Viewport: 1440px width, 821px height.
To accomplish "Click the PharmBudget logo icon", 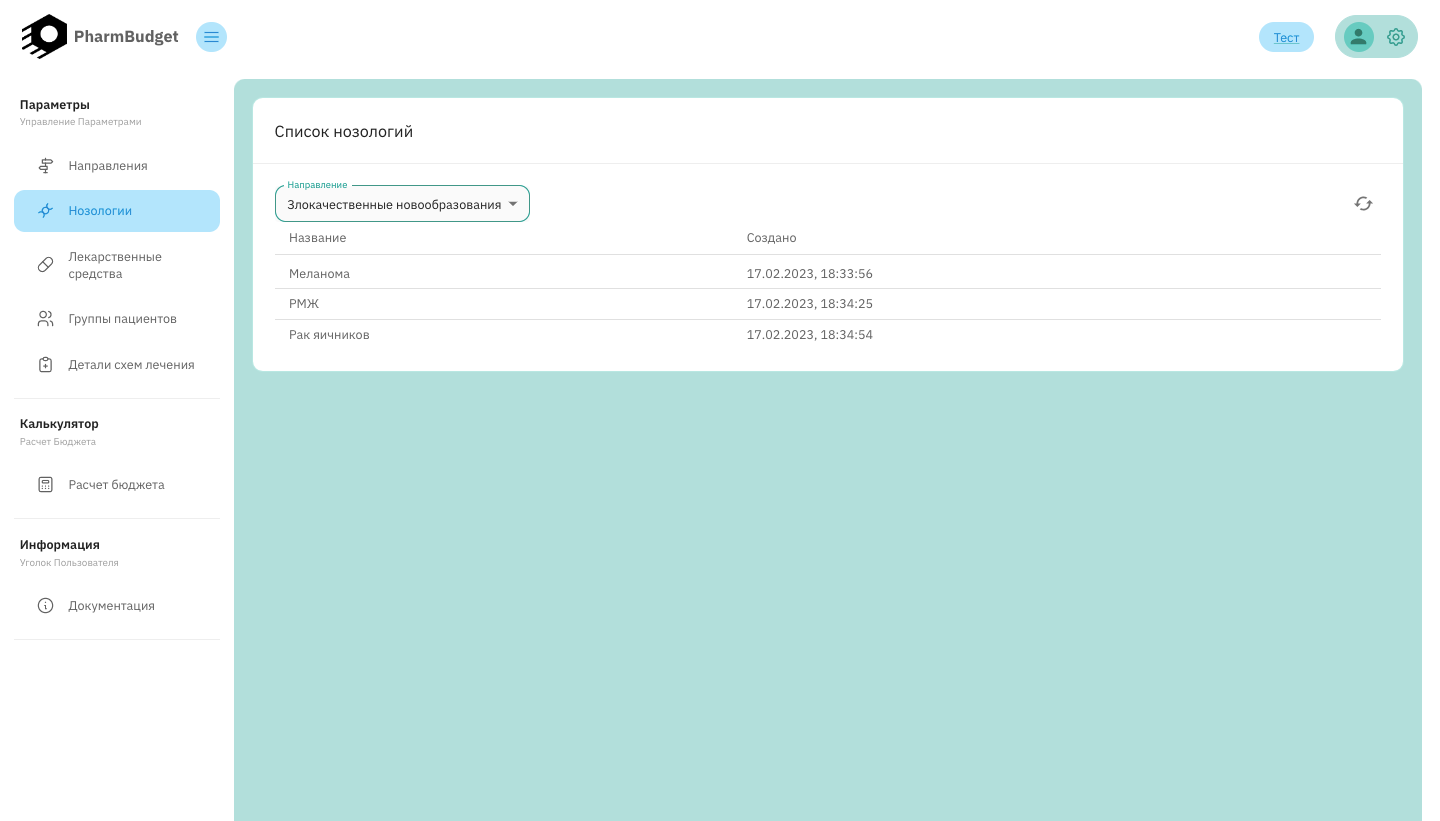I will tap(44, 36).
